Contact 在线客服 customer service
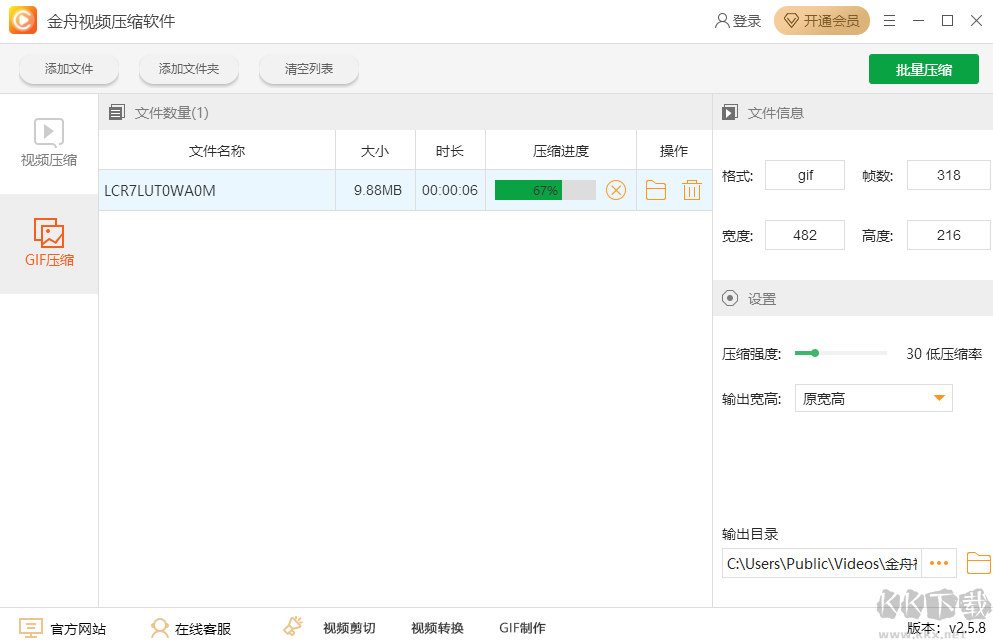The image size is (993, 641). 190,627
